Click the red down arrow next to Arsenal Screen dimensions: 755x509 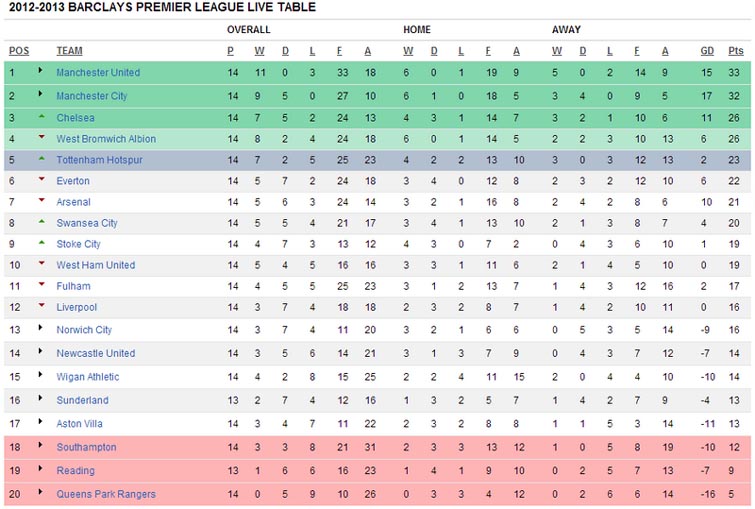click(41, 200)
